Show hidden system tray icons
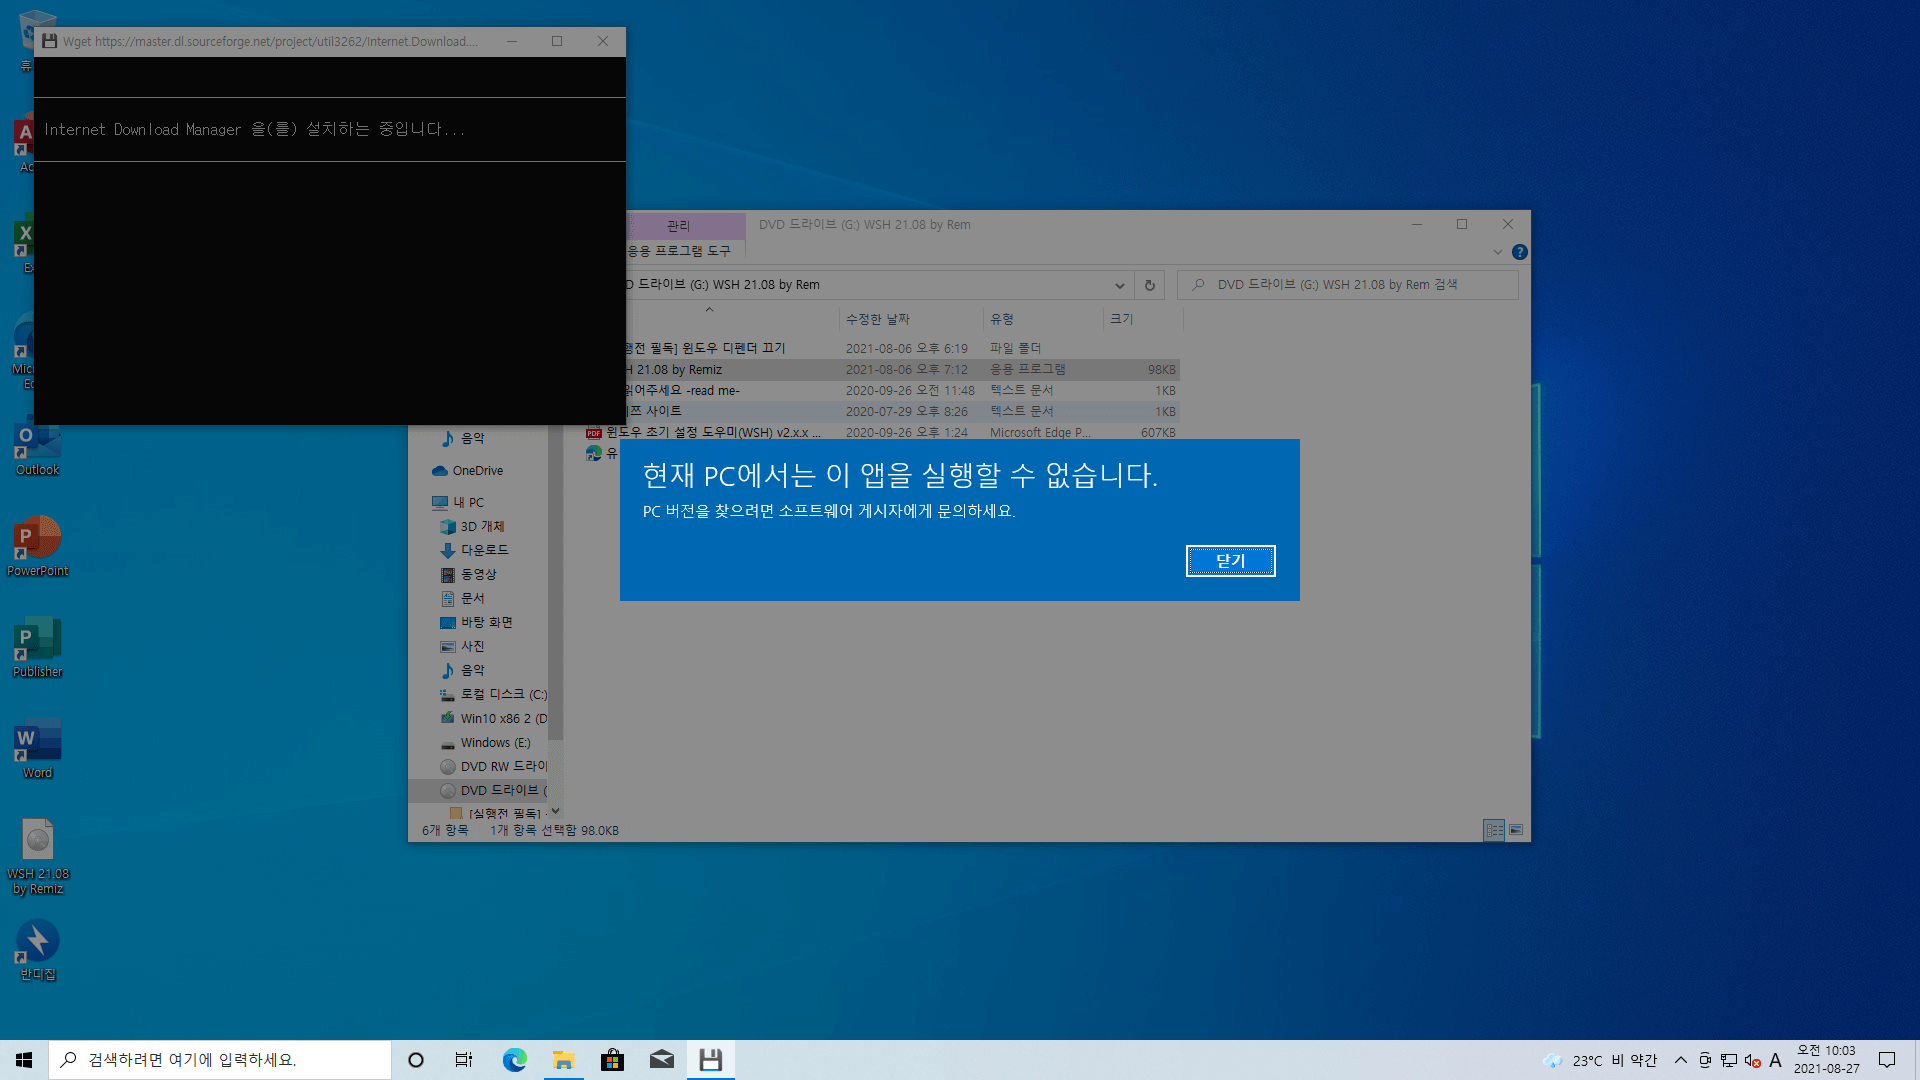1920x1080 pixels. click(x=1680, y=1060)
